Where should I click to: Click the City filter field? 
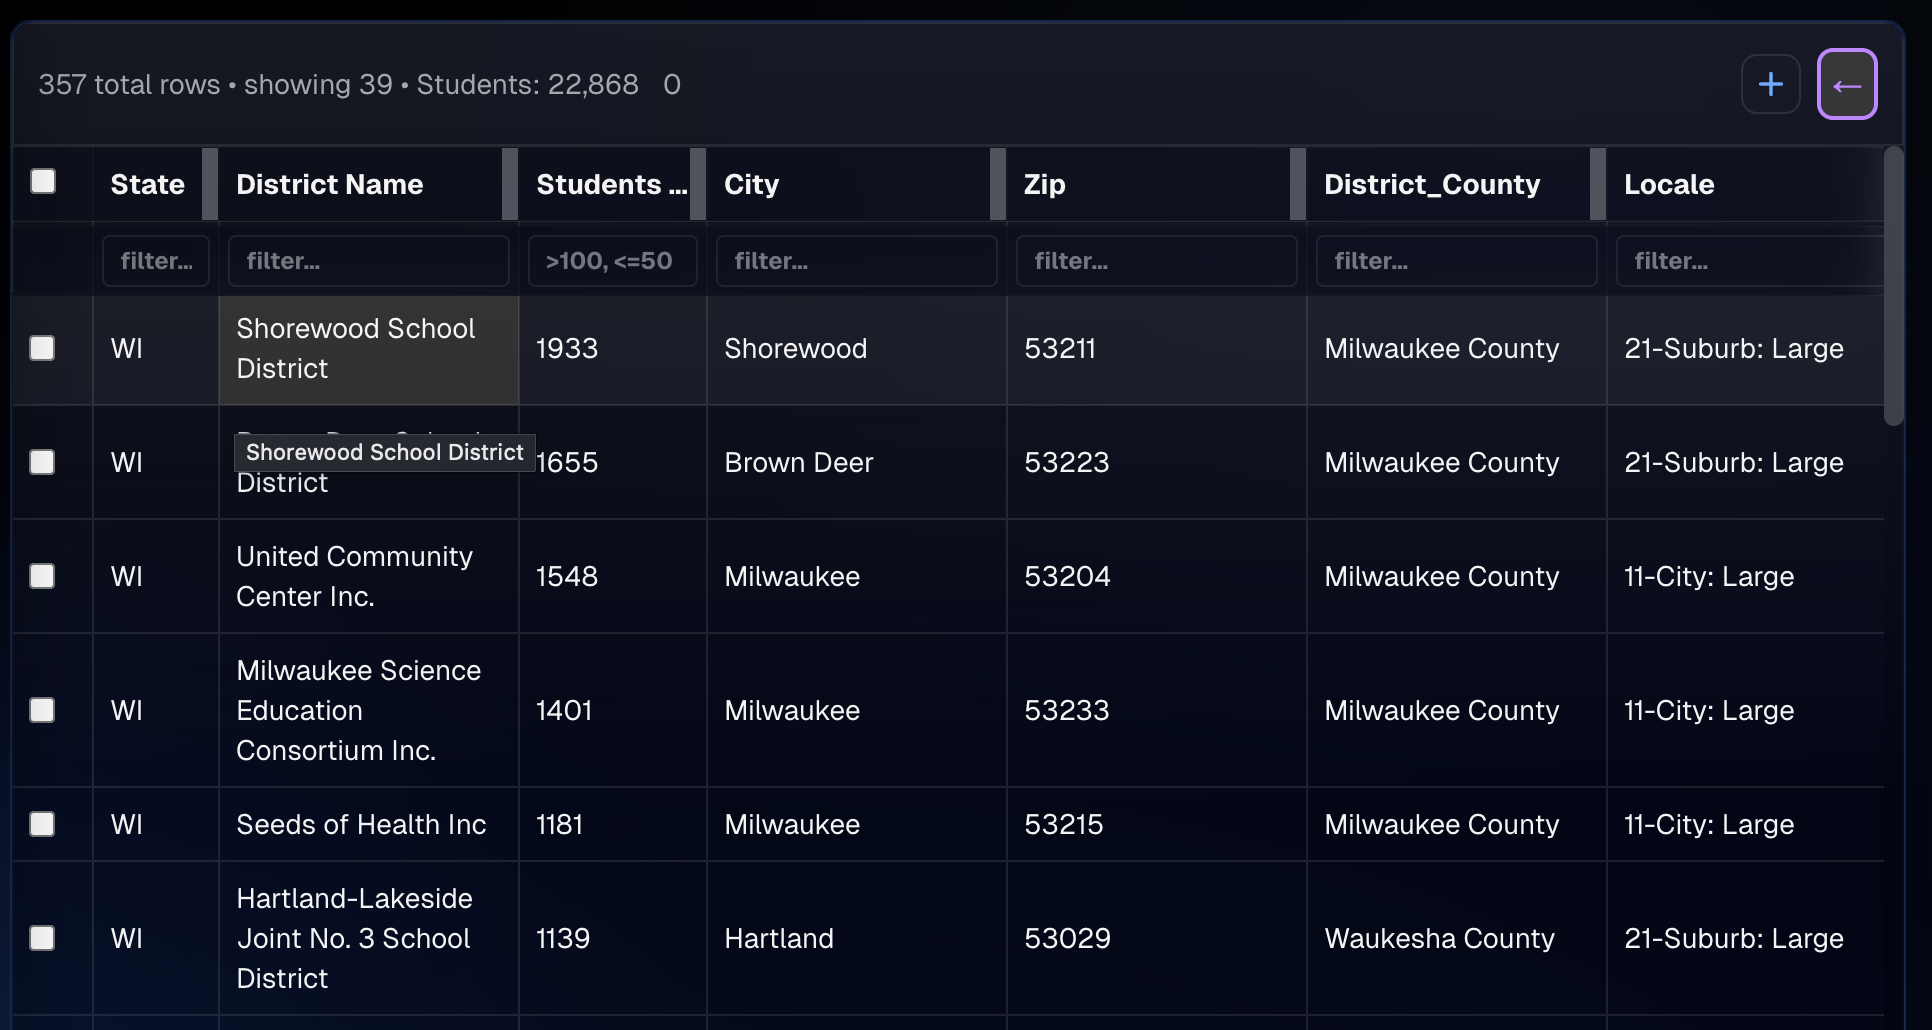855,261
